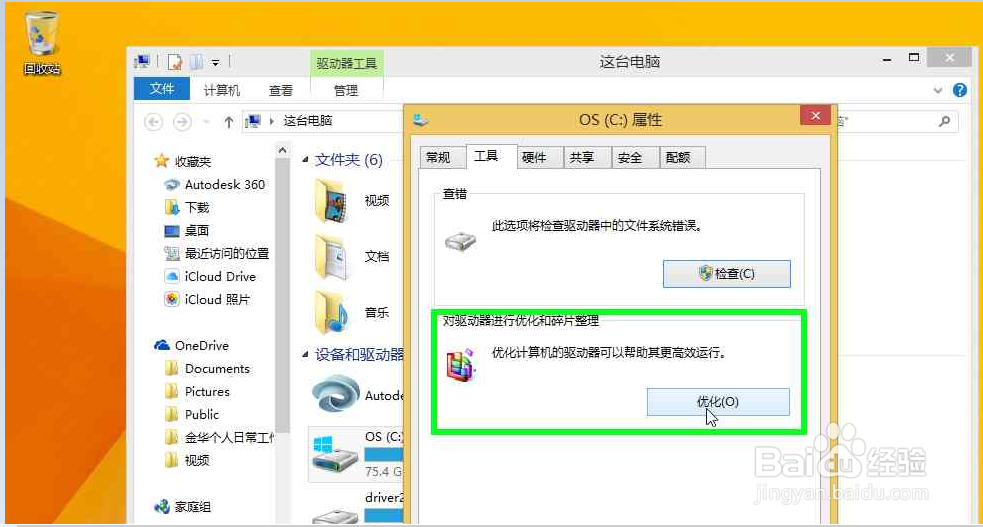This screenshot has height=527, width=983.
Task: Click the new folder quick access icon
Action: [x=196, y=61]
